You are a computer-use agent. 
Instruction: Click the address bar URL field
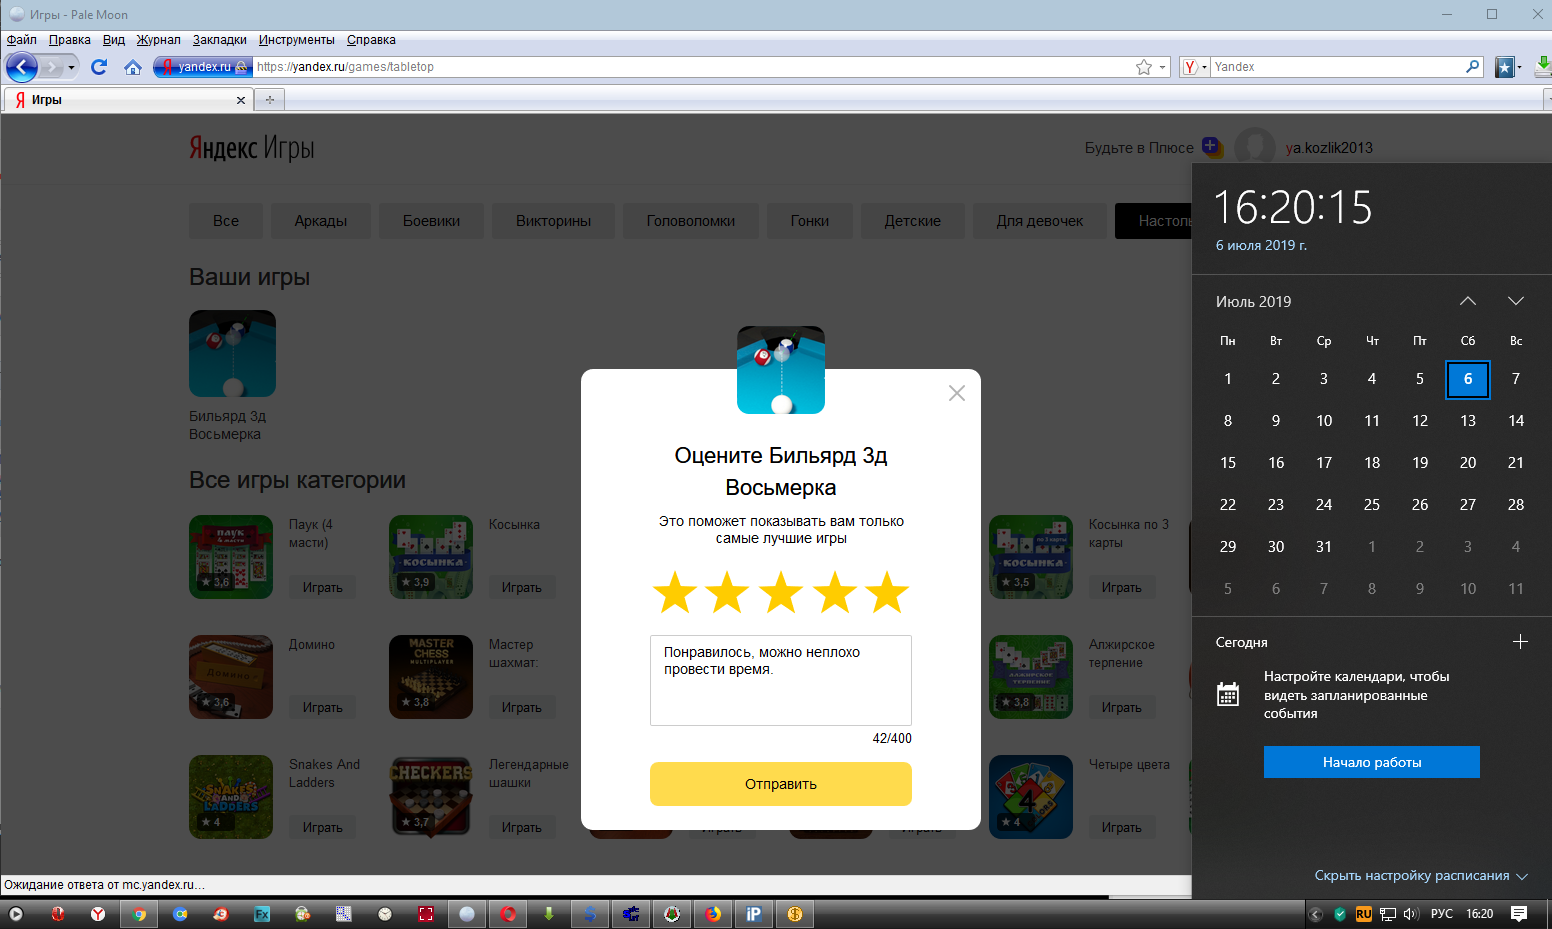pyautogui.click(x=692, y=67)
